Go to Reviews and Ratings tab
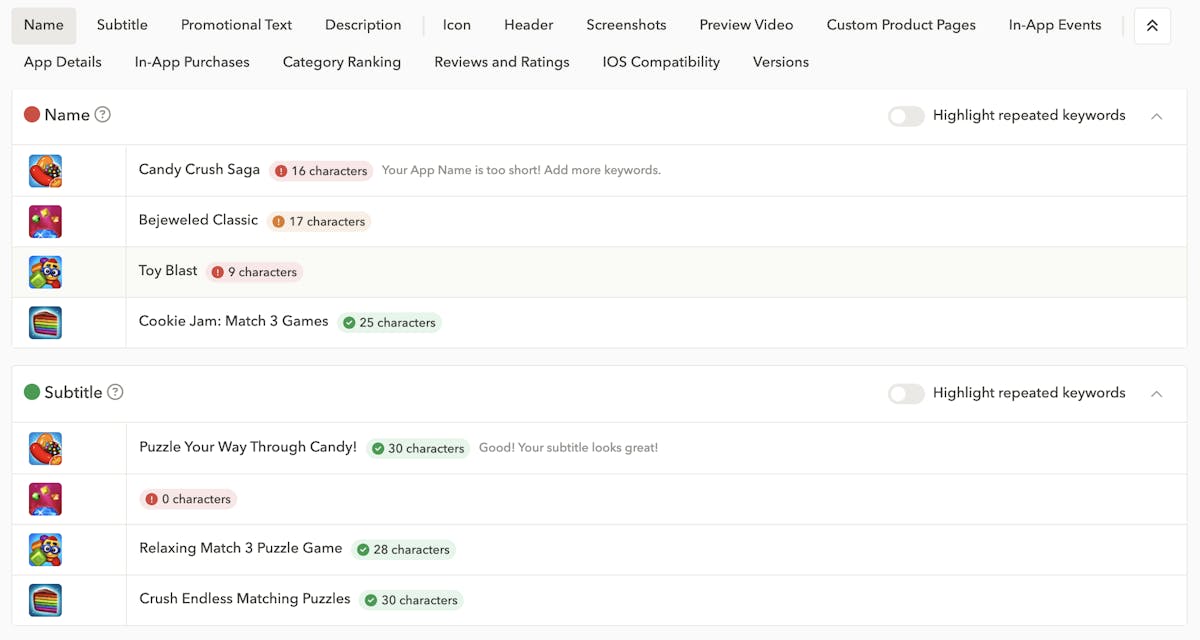1200x640 pixels. click(x=501, y=62)
